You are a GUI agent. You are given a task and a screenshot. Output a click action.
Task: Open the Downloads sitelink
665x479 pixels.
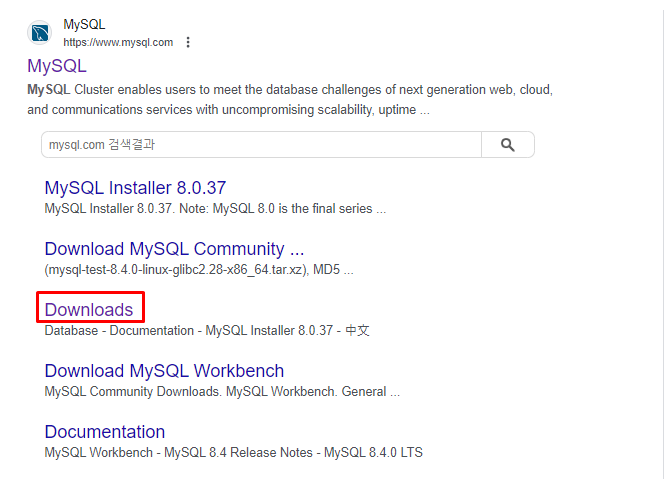[x=89, y=310]
